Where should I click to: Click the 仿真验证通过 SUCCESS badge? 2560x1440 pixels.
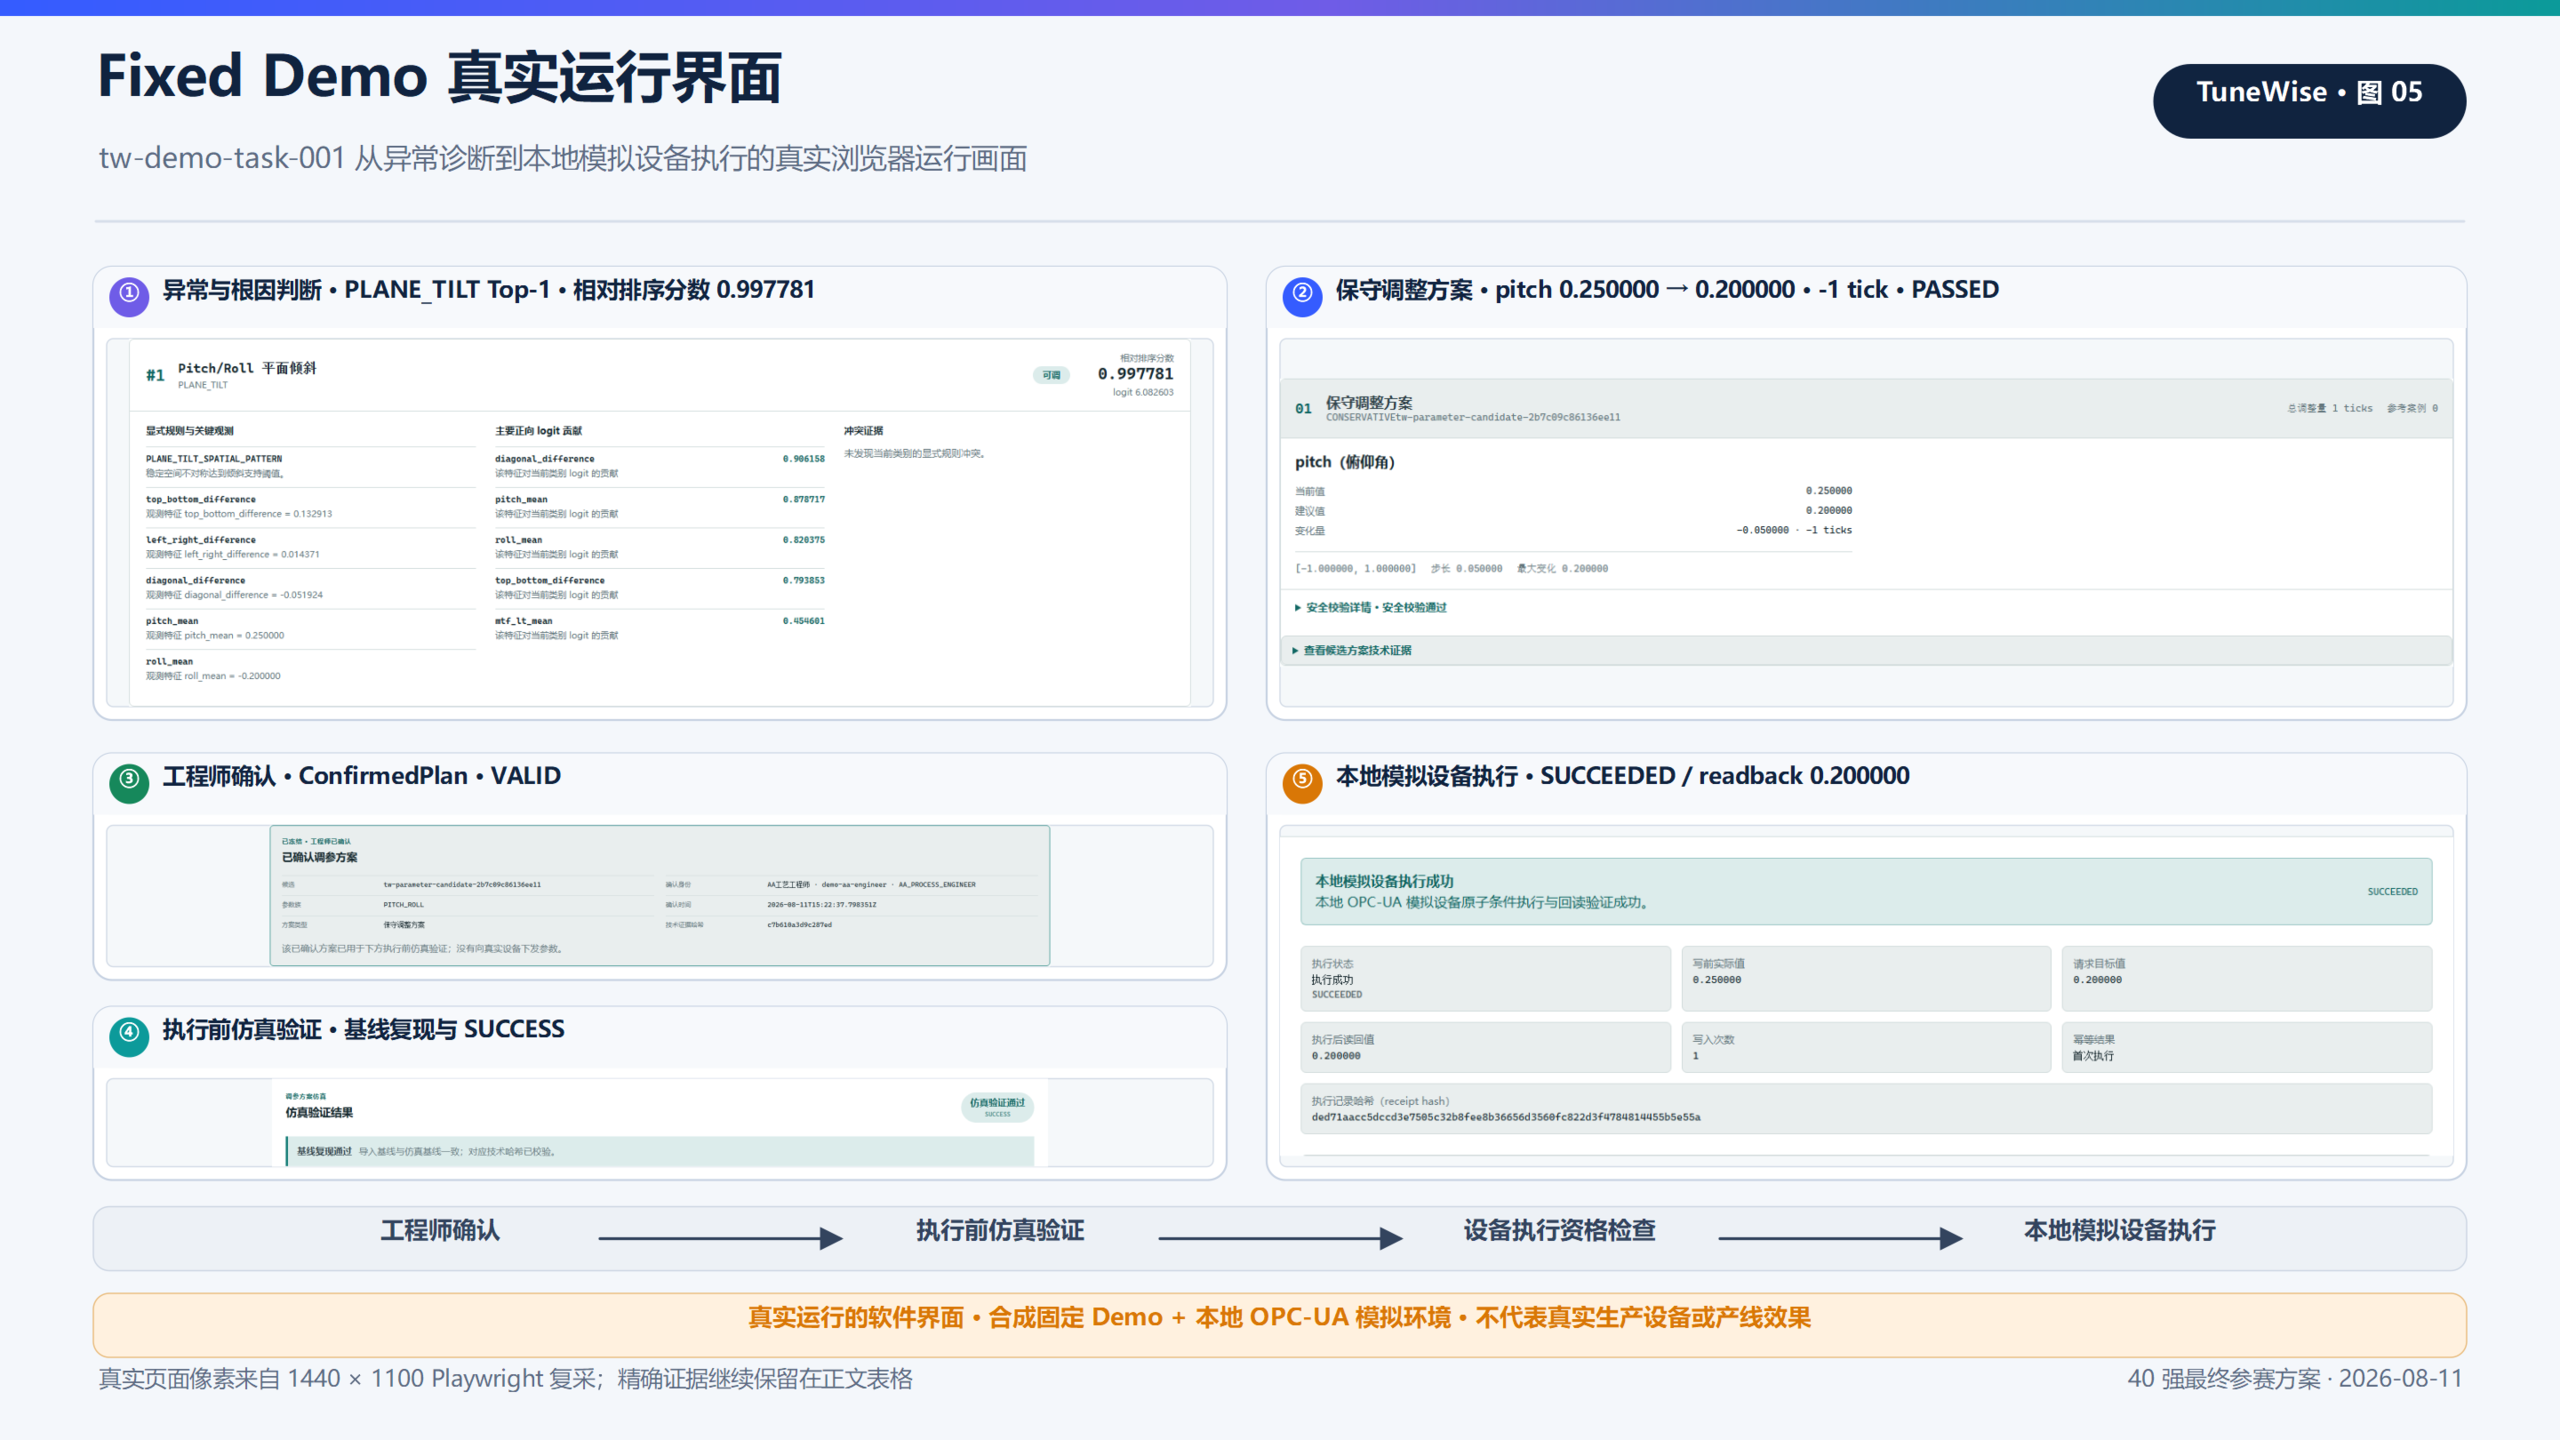point(997,1106)
